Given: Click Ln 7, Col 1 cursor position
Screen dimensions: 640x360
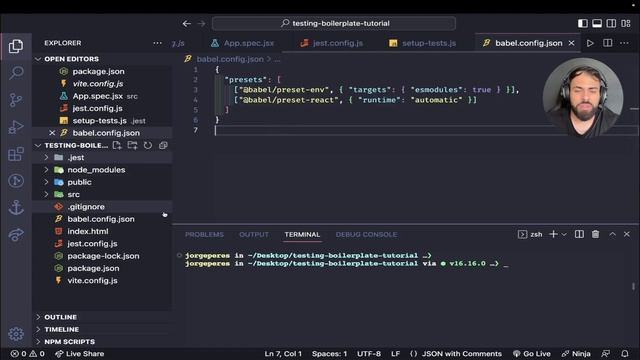Looking at the screenshot, I should pyautogui.click(x=283, y=353).
